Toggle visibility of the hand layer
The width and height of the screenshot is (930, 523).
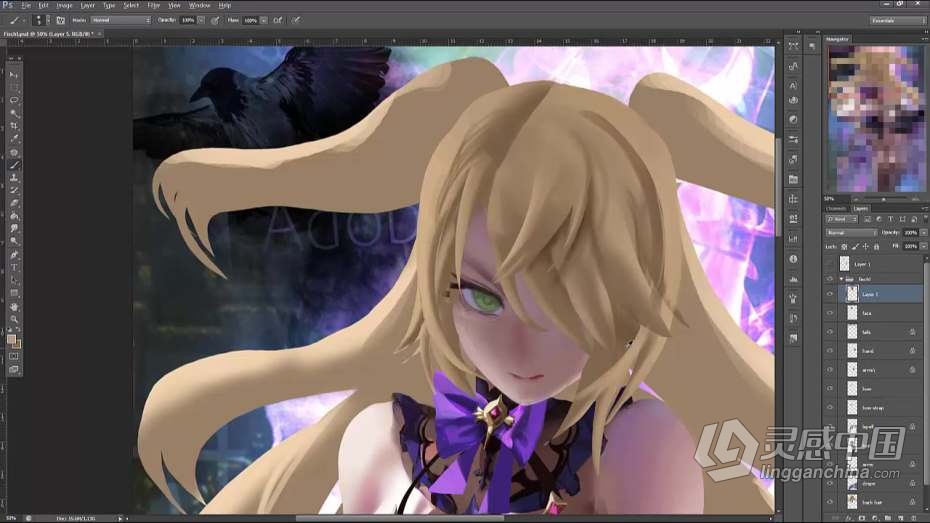pos(830,351)
